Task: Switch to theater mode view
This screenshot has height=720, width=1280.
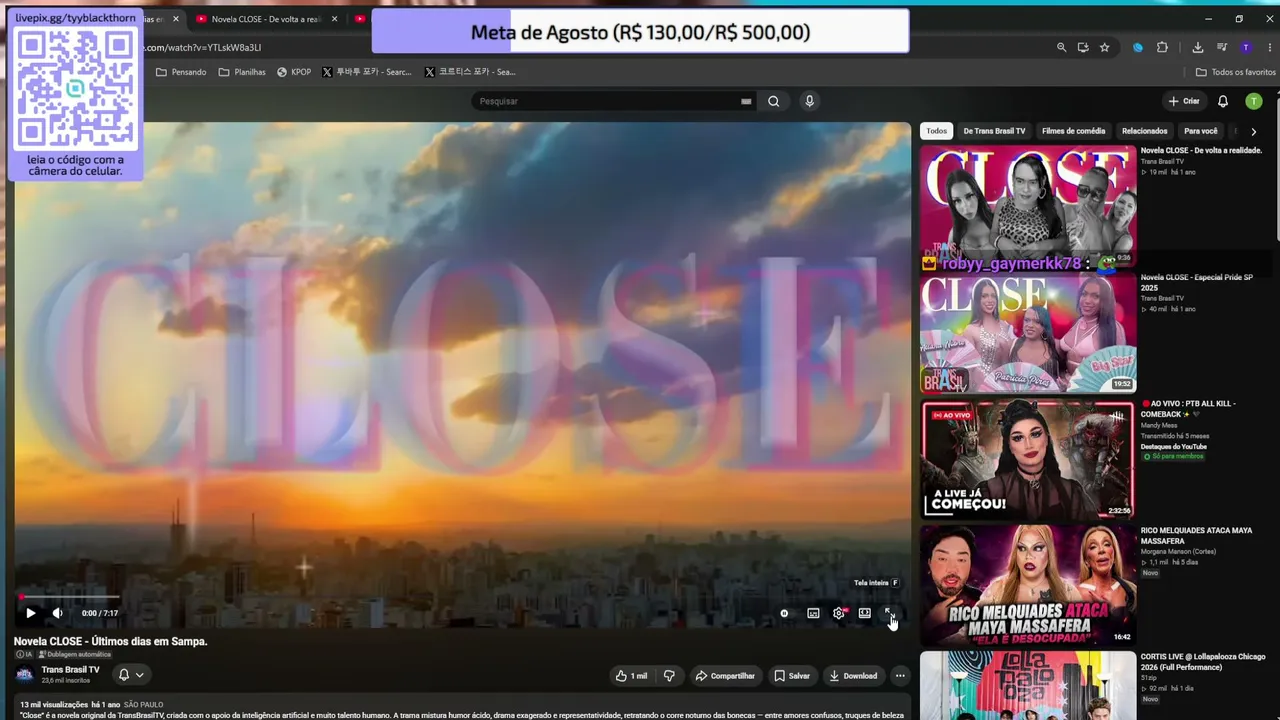Action: pyautogui.click(x=864, y=613)
